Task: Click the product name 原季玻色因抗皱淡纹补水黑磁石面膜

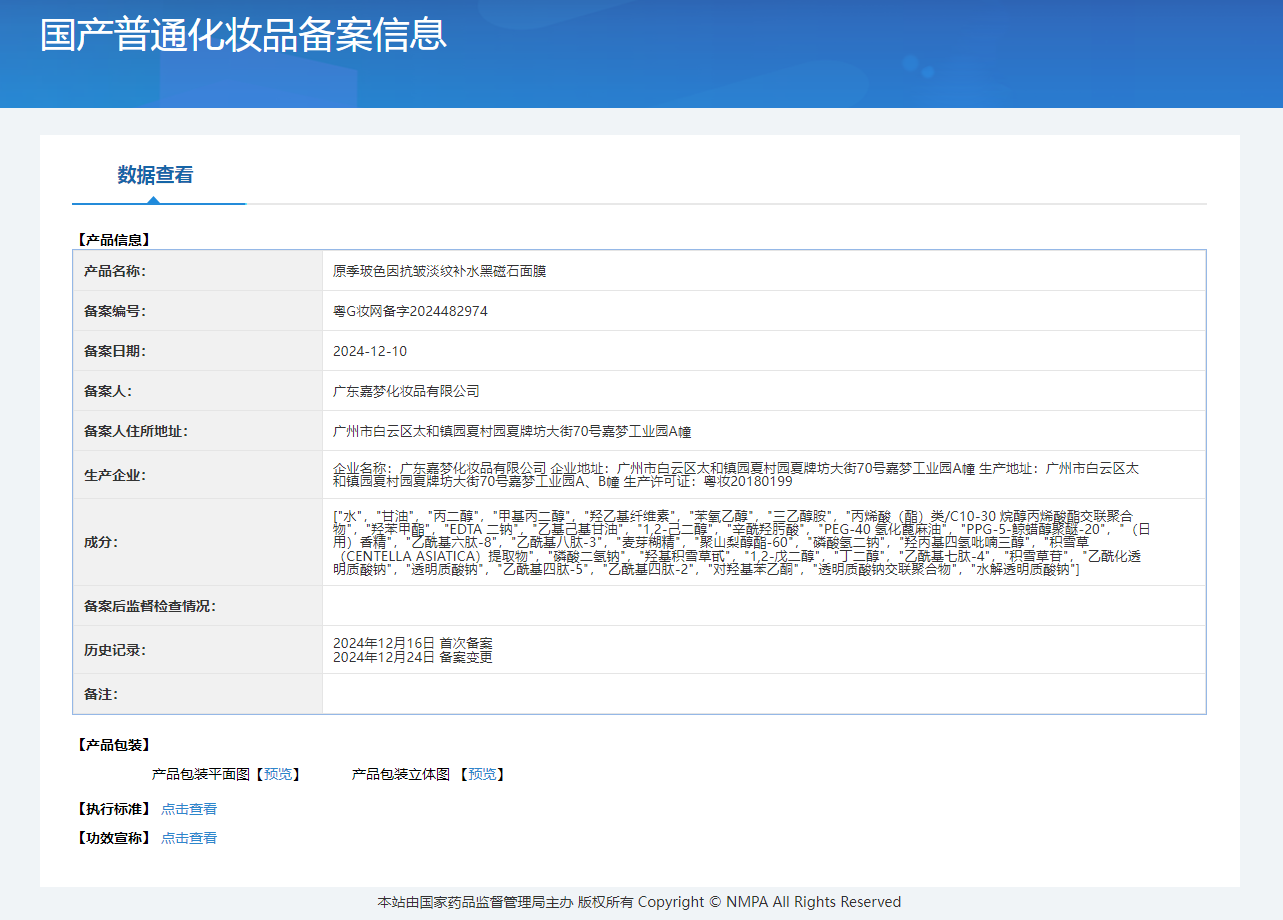Action: pos(439,271)
